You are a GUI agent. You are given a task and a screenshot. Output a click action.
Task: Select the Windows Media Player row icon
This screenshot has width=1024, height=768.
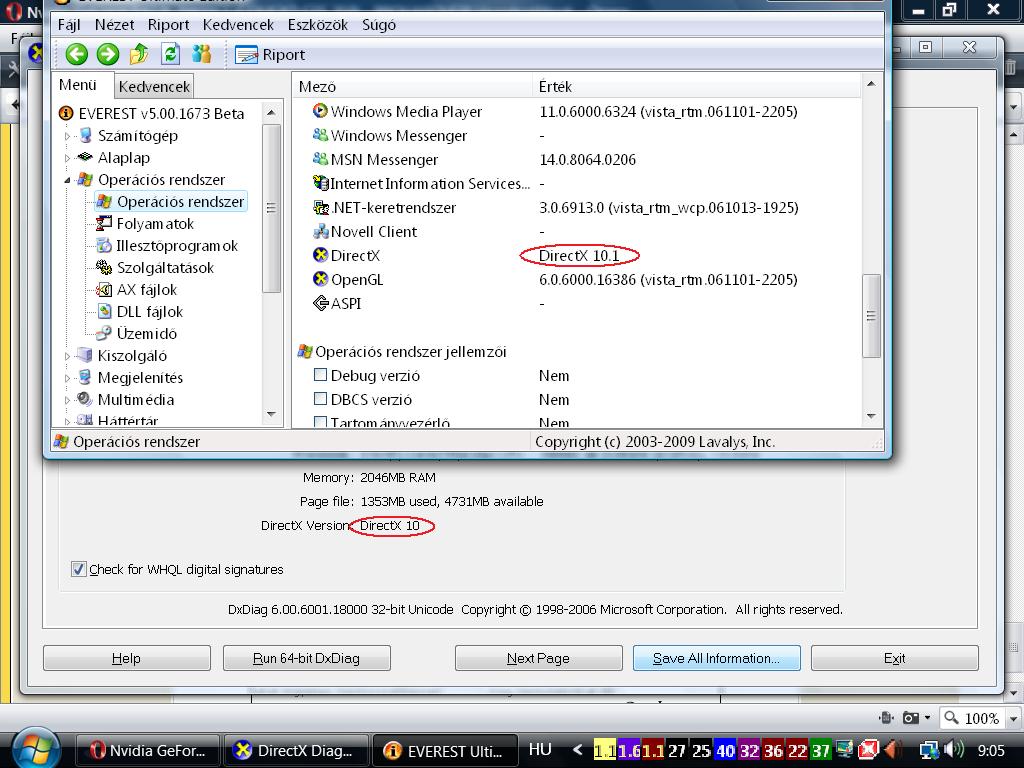point(320,111)
